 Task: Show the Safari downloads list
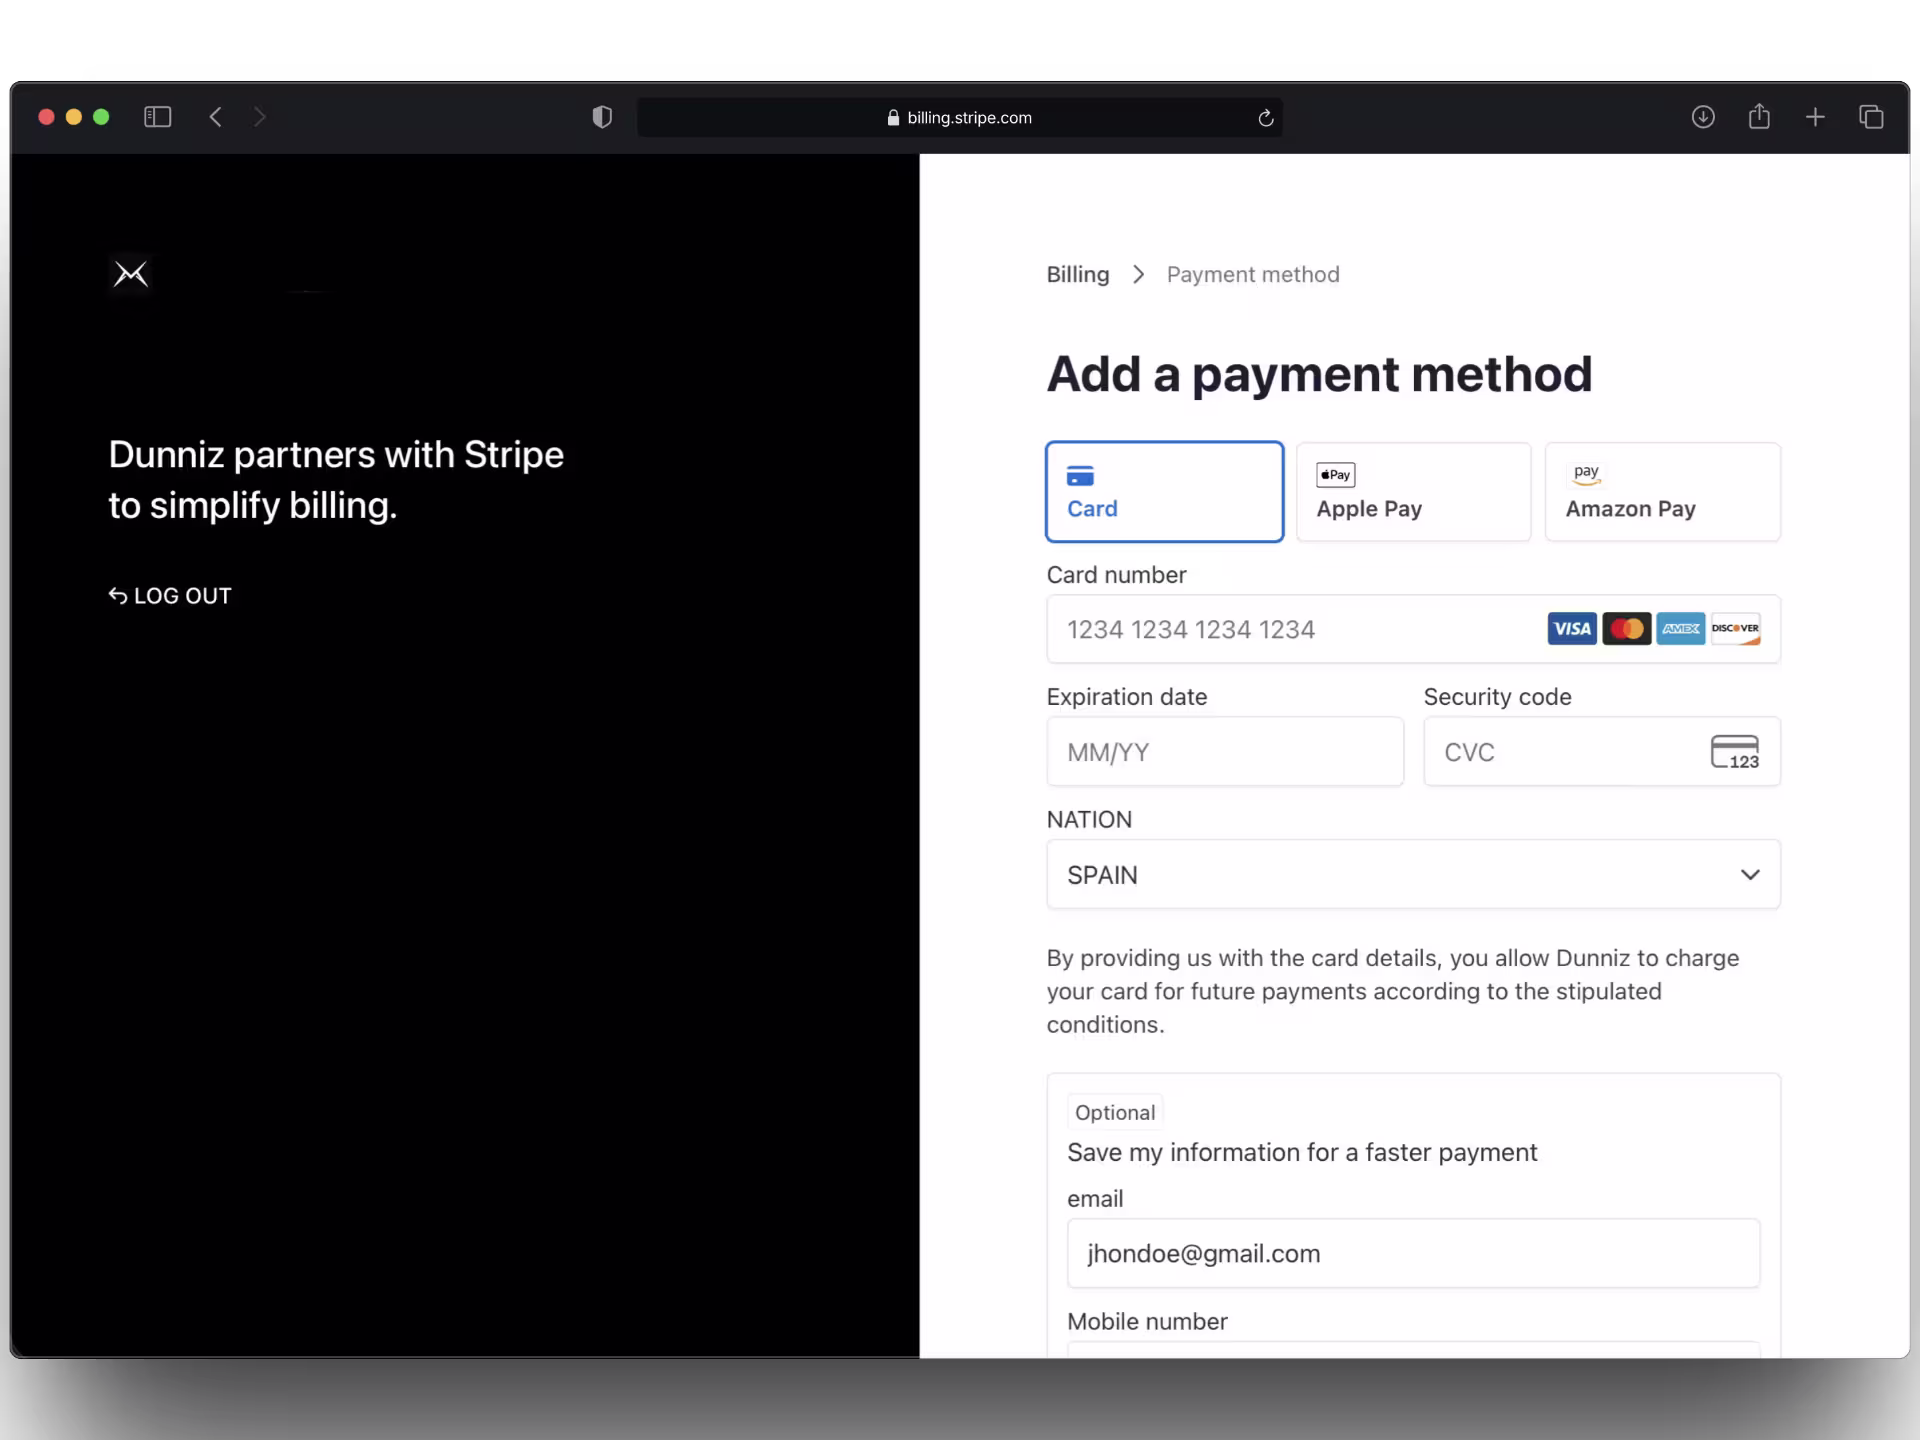coord(1703,117)
